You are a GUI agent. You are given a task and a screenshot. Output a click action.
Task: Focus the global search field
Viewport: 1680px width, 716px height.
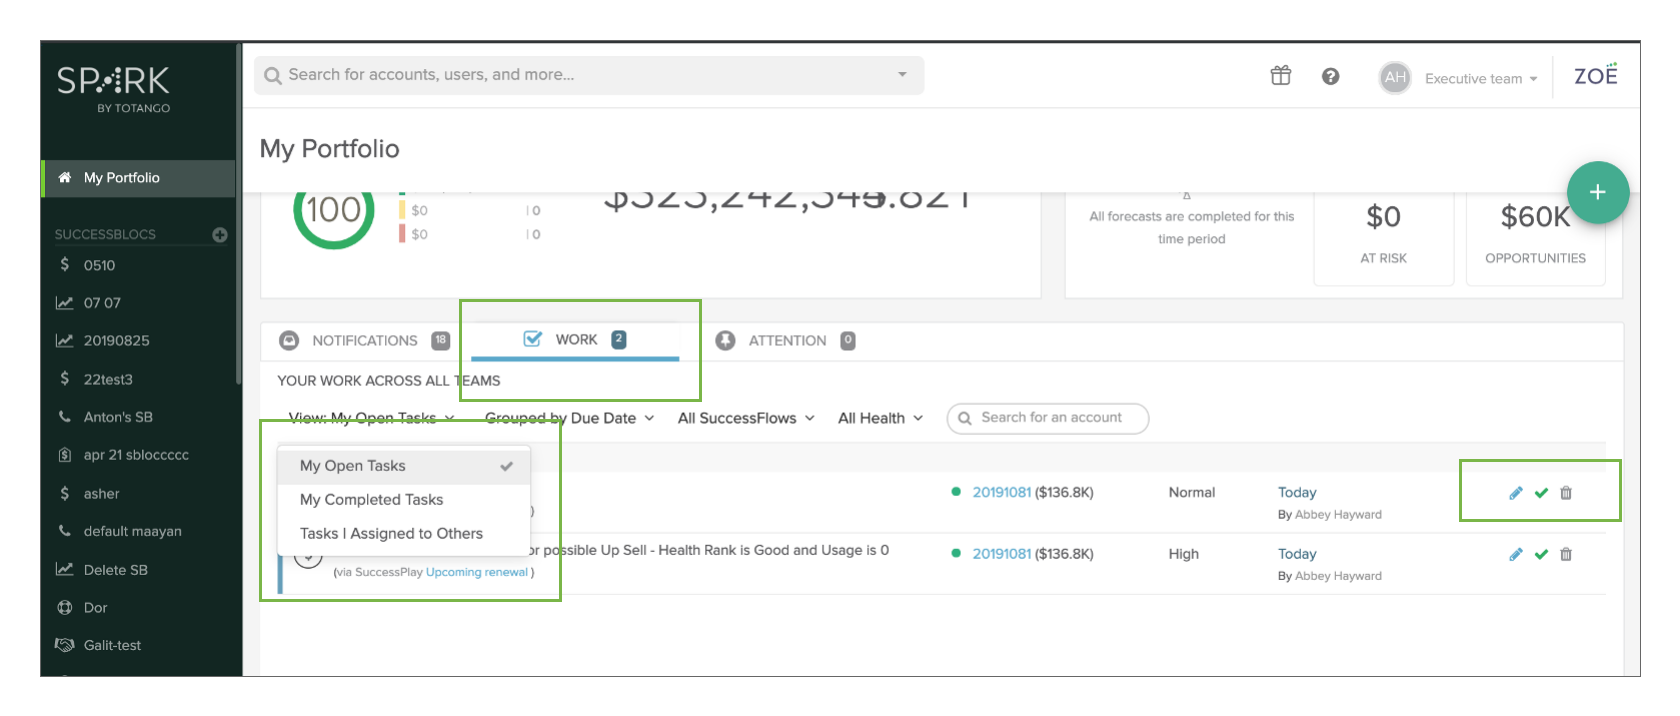click(x=590, y=75)
